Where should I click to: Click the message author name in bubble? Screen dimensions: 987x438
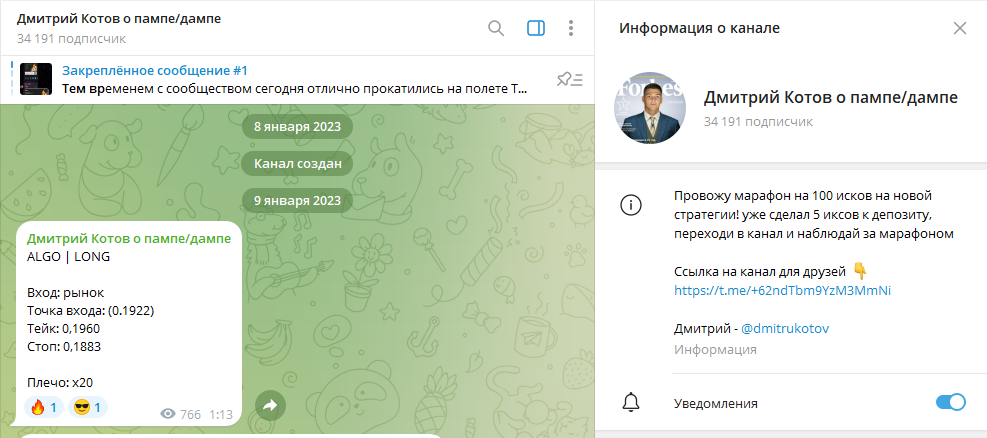[x=128, y=239]
